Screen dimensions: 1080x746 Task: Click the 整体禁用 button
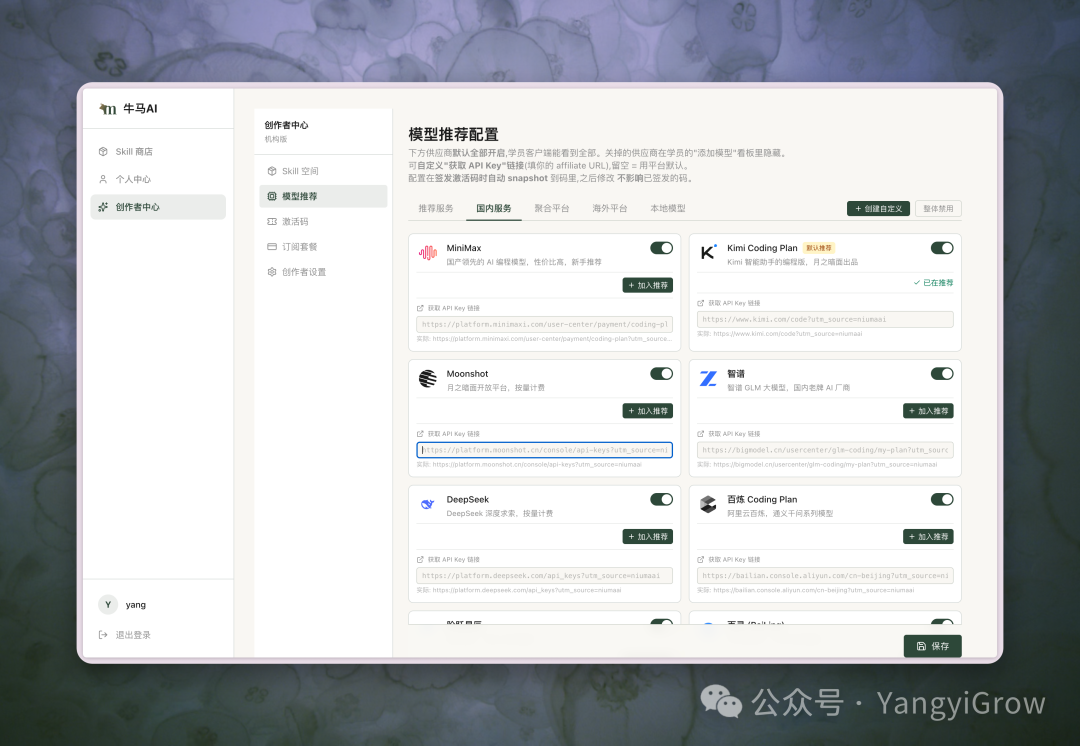pyautogui.click(x=938, y=209)
